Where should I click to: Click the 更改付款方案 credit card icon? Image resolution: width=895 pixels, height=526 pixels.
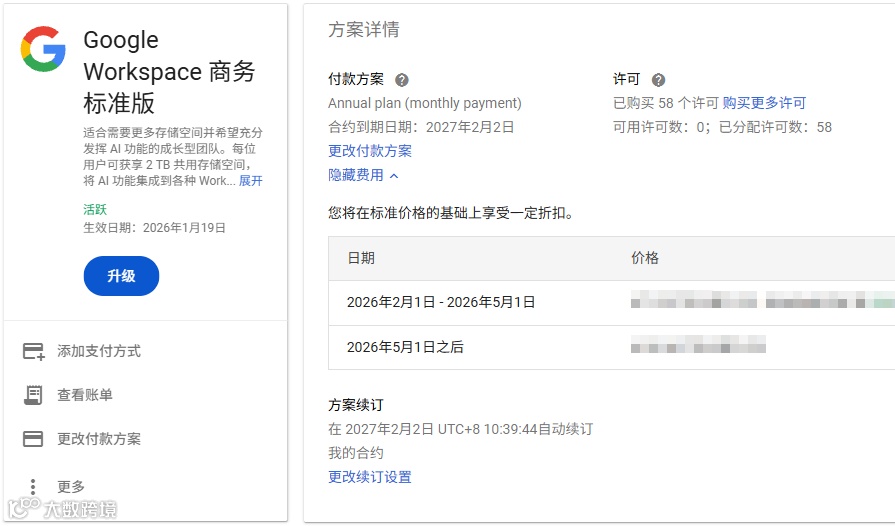33,439
